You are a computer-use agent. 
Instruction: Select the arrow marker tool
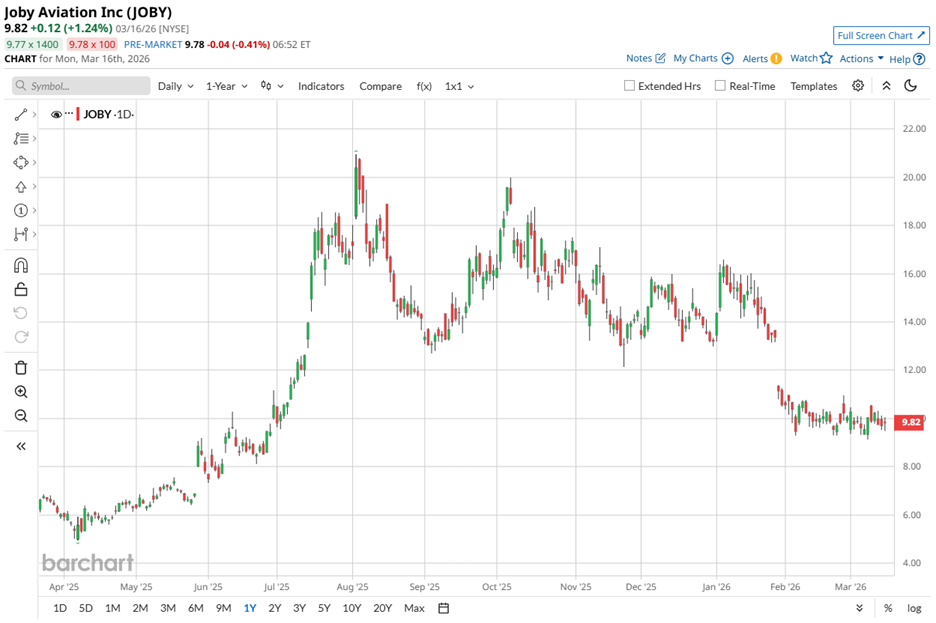click(21, 187)
